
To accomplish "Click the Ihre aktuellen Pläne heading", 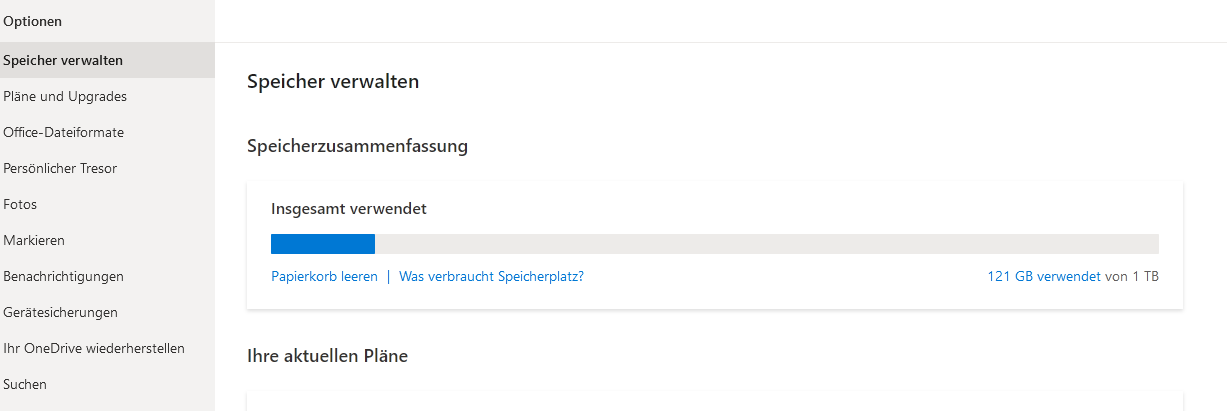I will coord(327,355).
